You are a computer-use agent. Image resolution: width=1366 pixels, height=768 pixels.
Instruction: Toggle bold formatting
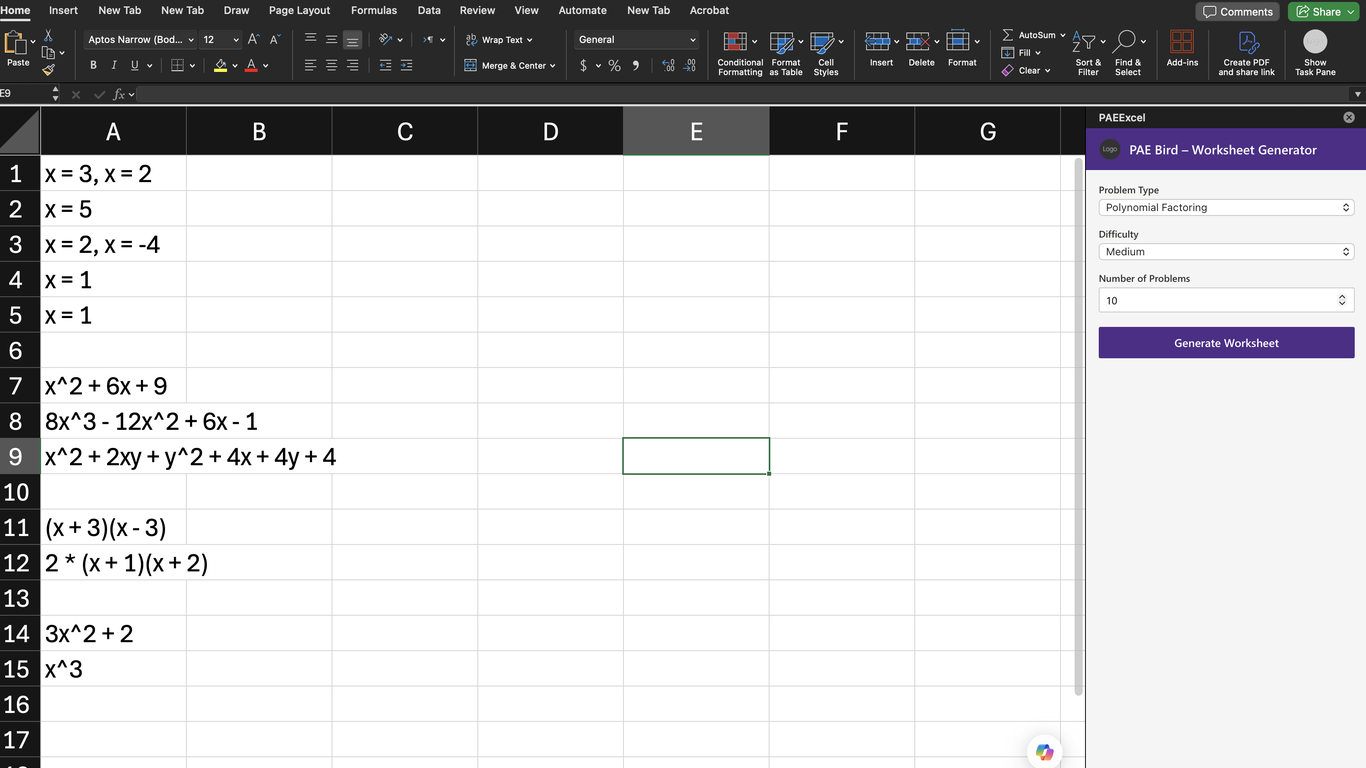click(x=93, y=65)
